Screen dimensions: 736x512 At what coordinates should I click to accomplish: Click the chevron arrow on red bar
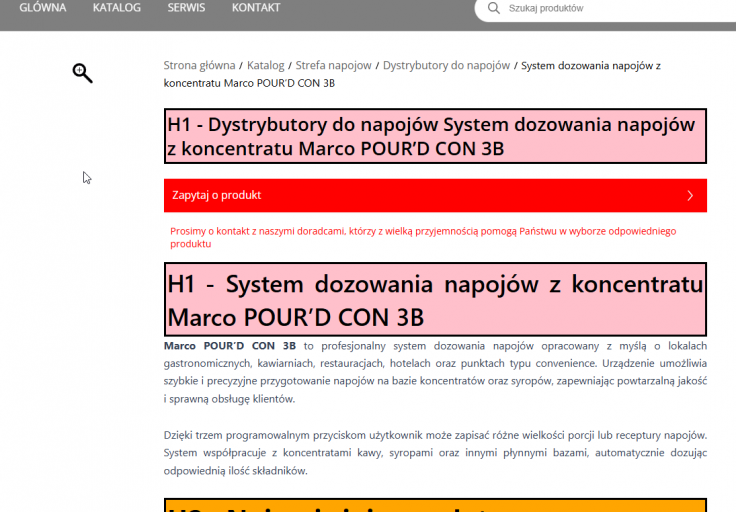690,196
